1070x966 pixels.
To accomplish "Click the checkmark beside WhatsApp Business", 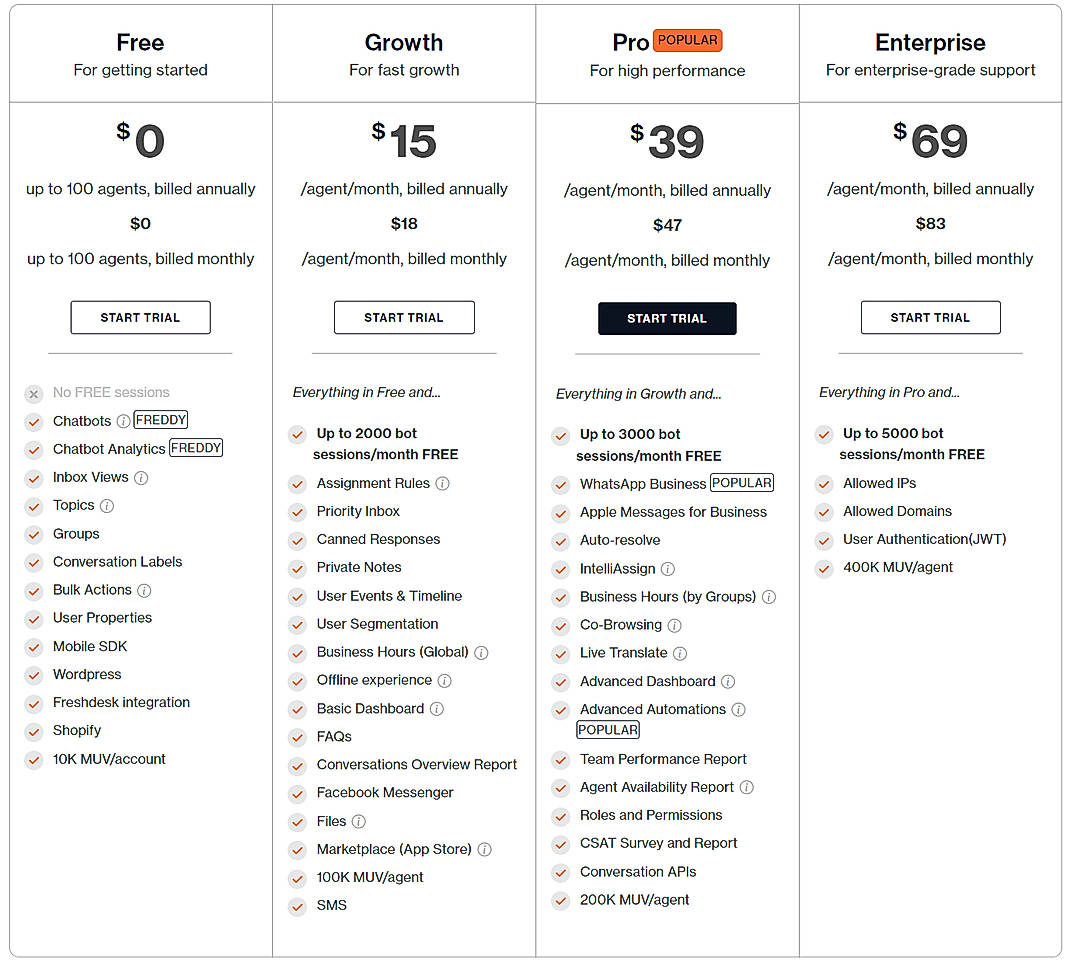I will coord(560,483).
